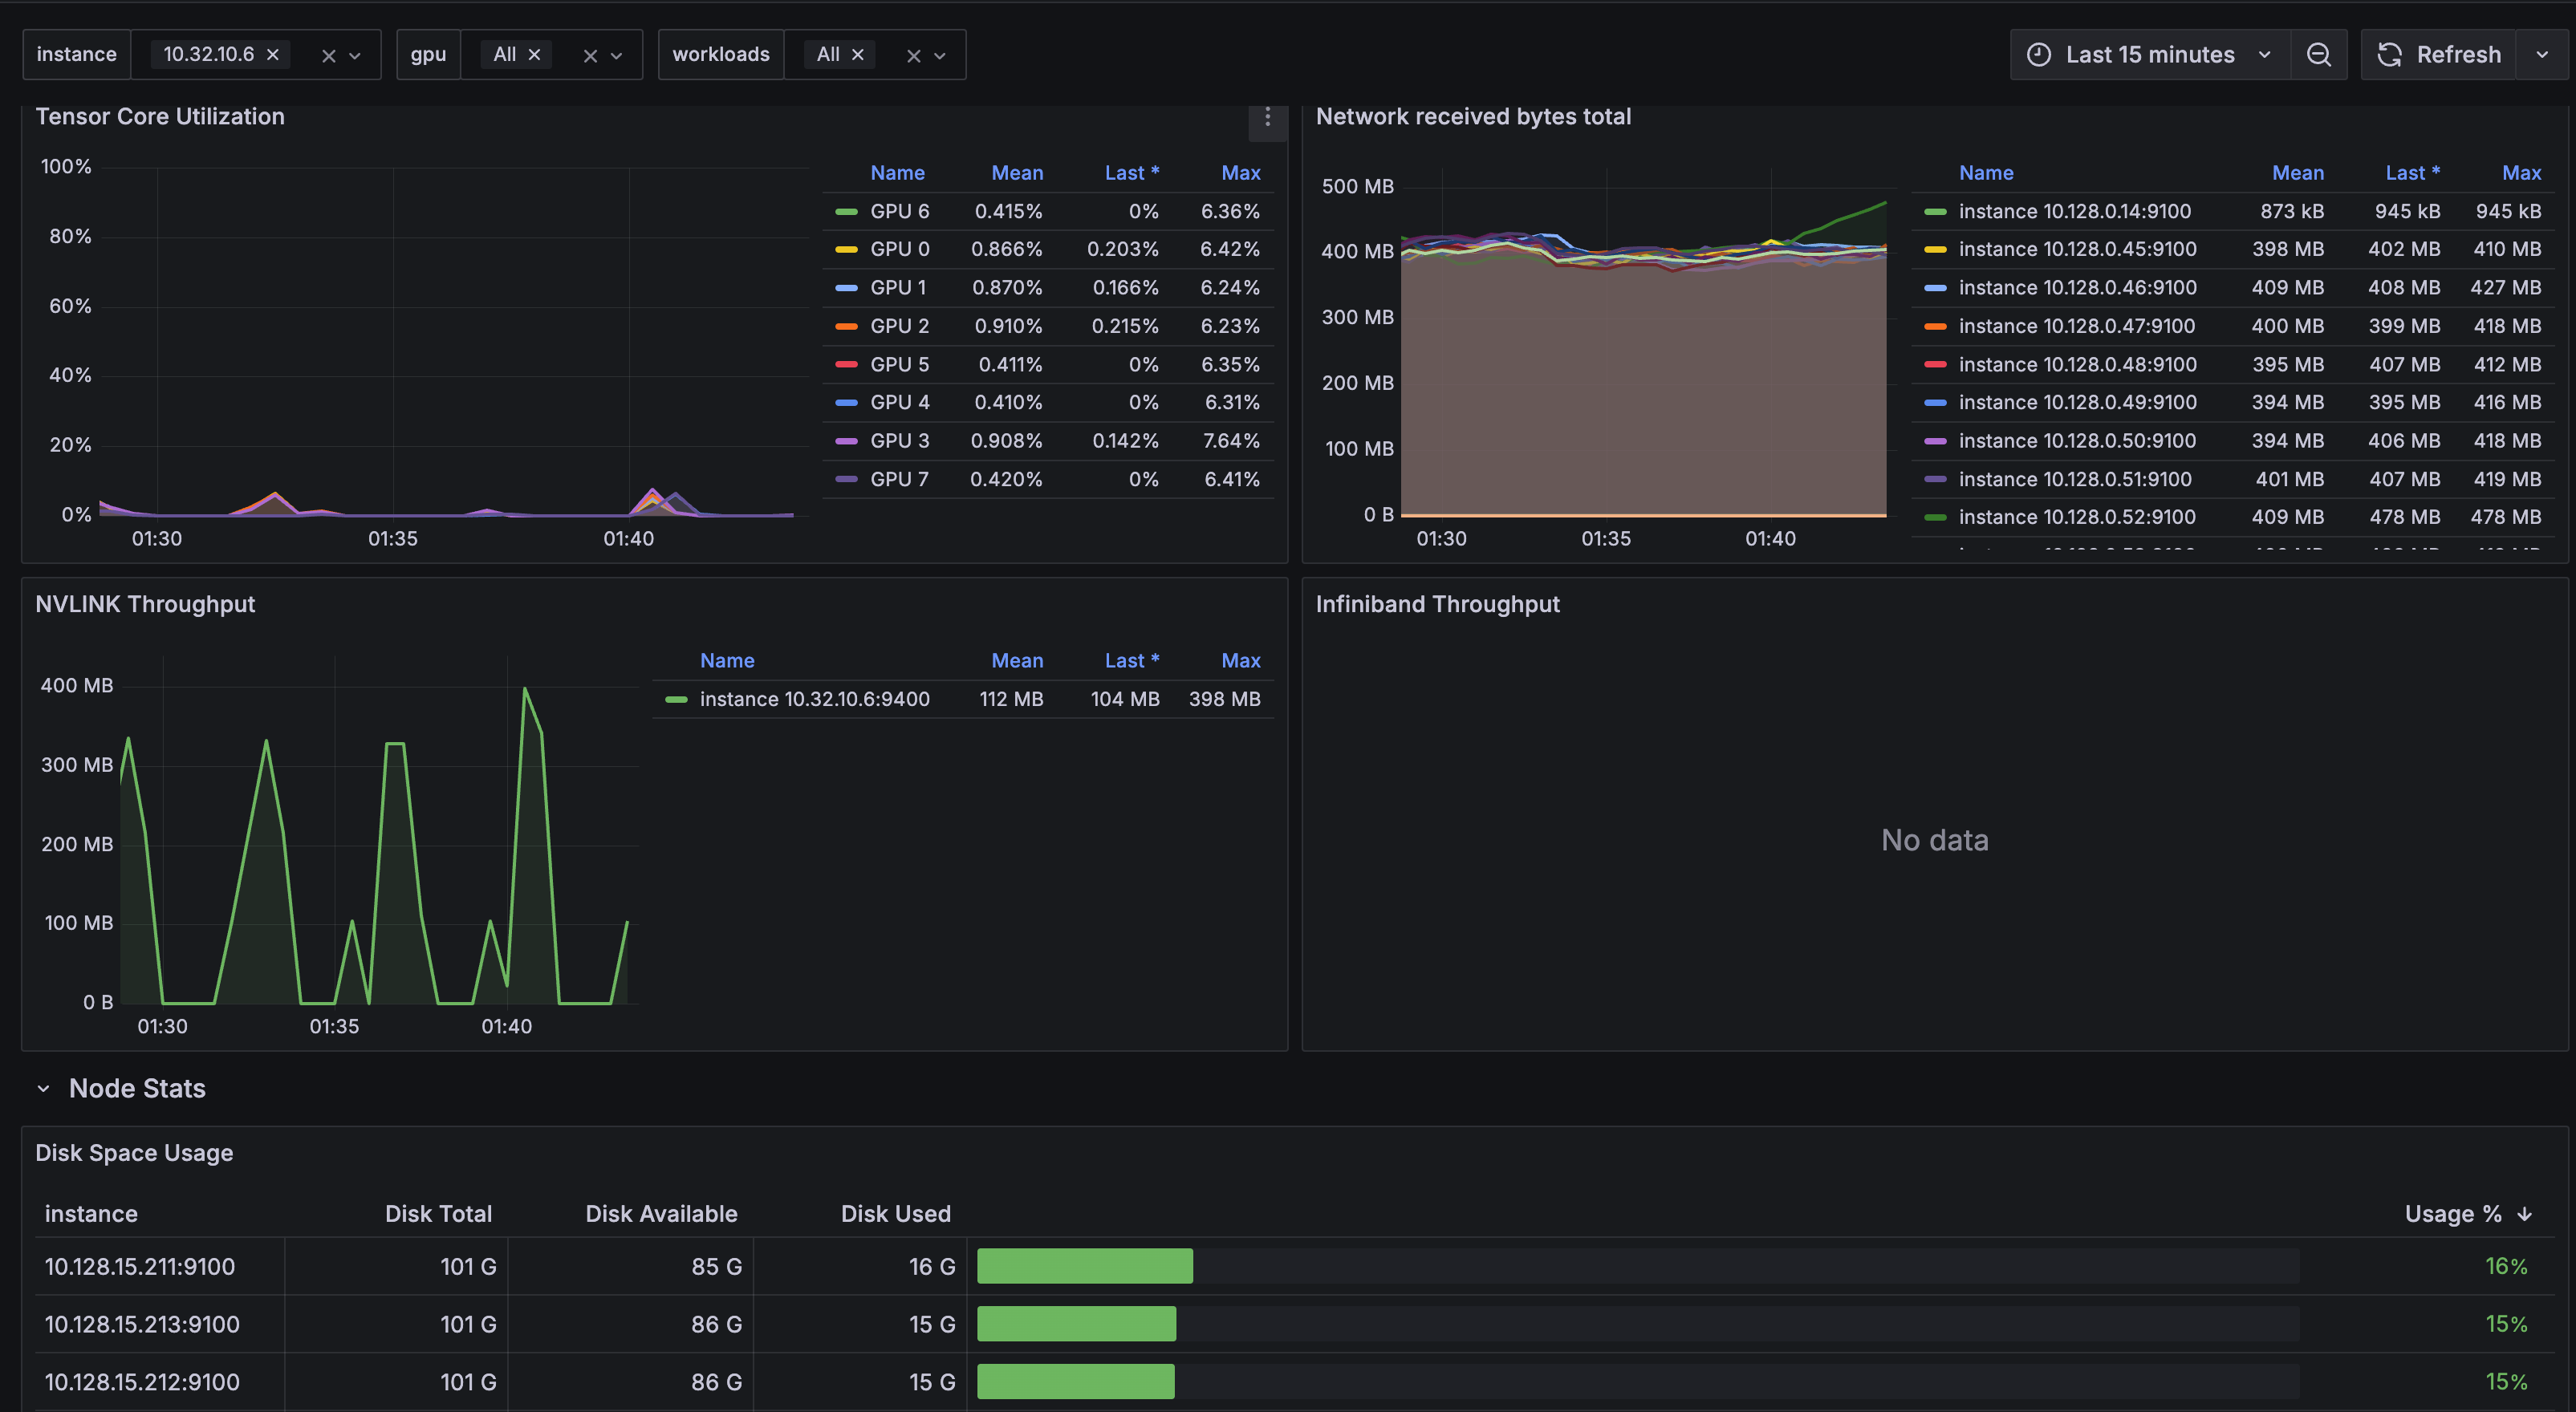
Task: Clear all values in gpu filter
Action: 590,56
